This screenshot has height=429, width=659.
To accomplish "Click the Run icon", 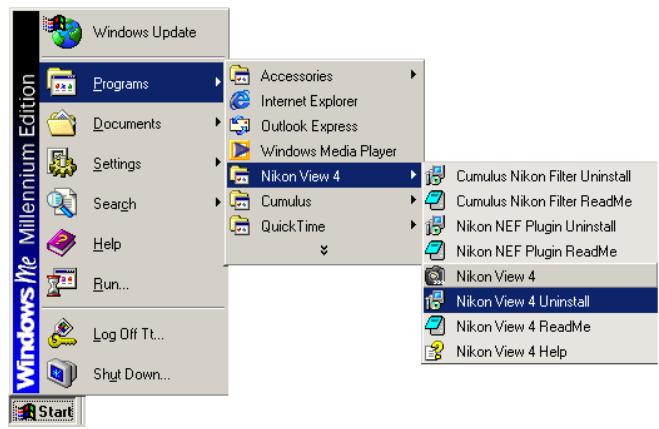I will 62,283.
